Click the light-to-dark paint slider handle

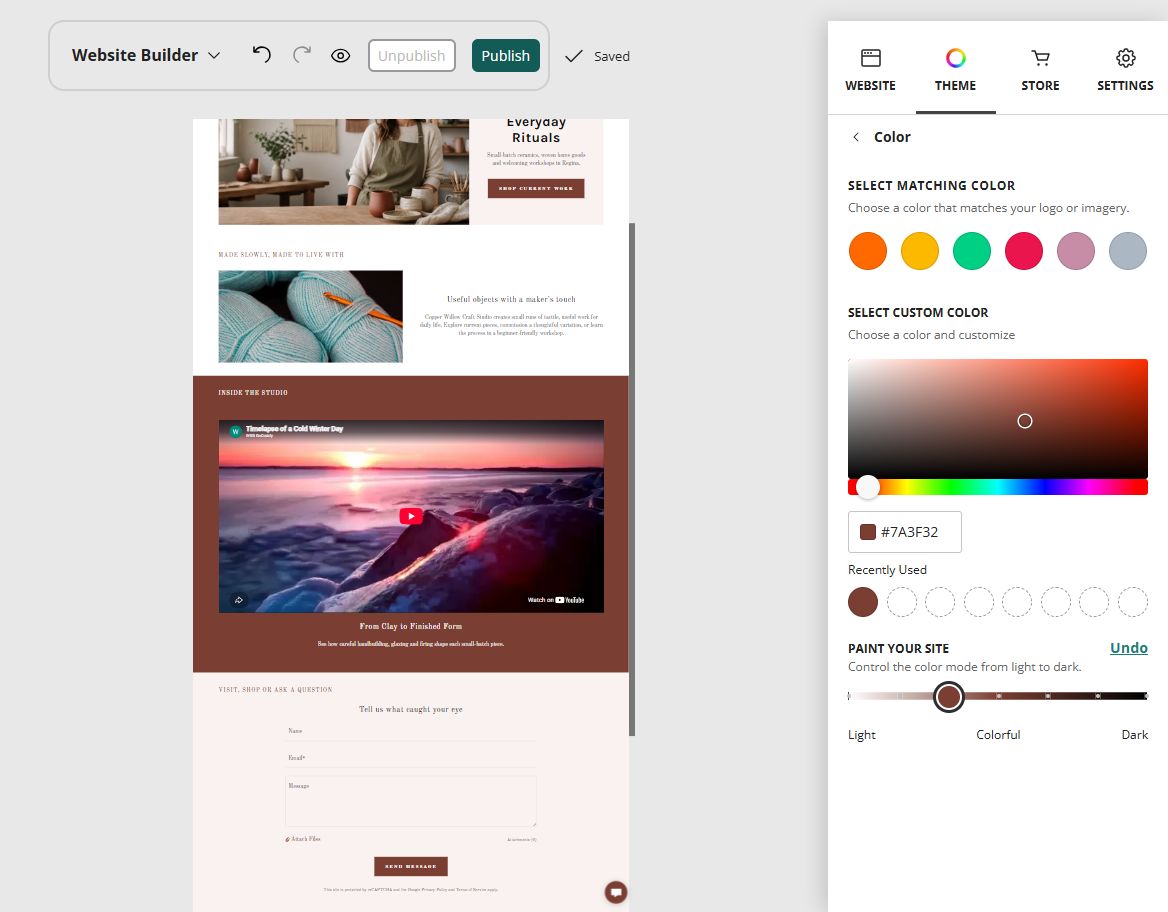click(x=949, y=697)
